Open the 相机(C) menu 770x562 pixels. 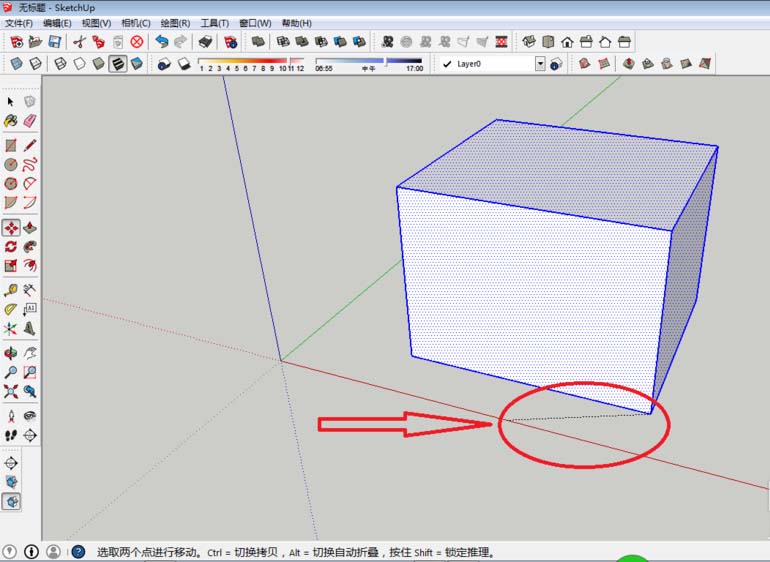pos(136,23)
